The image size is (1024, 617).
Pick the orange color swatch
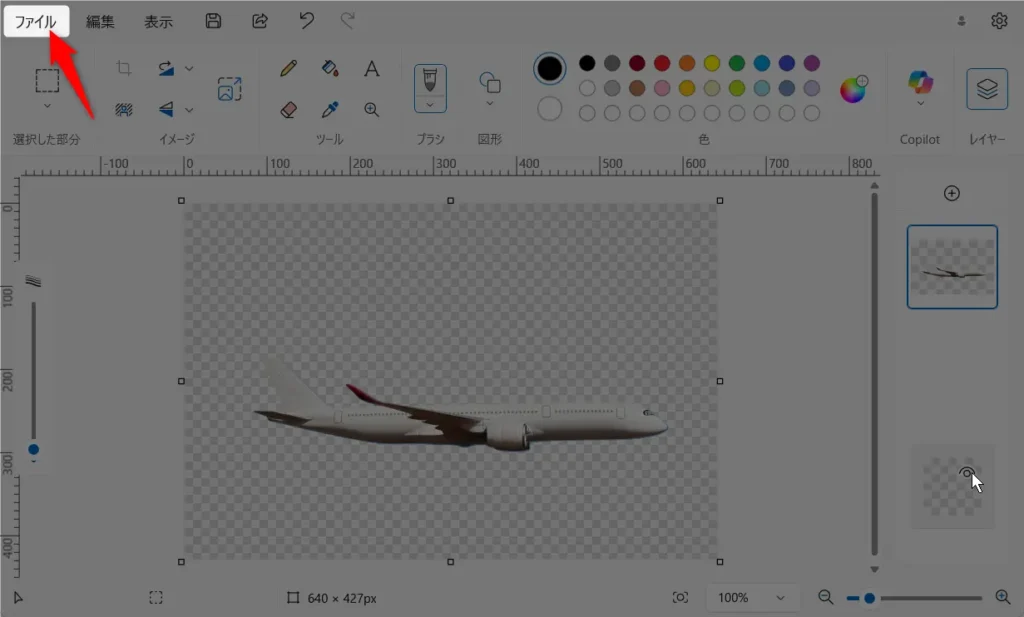point(686,63)
